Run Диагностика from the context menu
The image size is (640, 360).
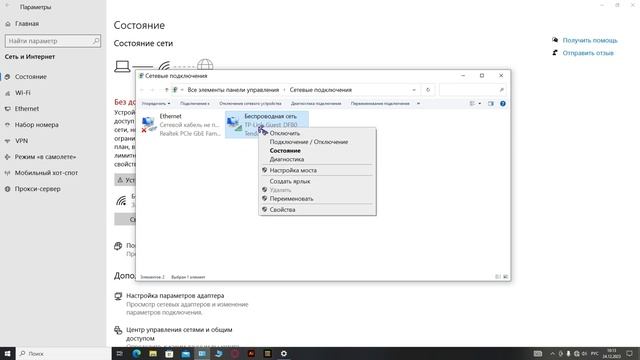coord(287,159)
